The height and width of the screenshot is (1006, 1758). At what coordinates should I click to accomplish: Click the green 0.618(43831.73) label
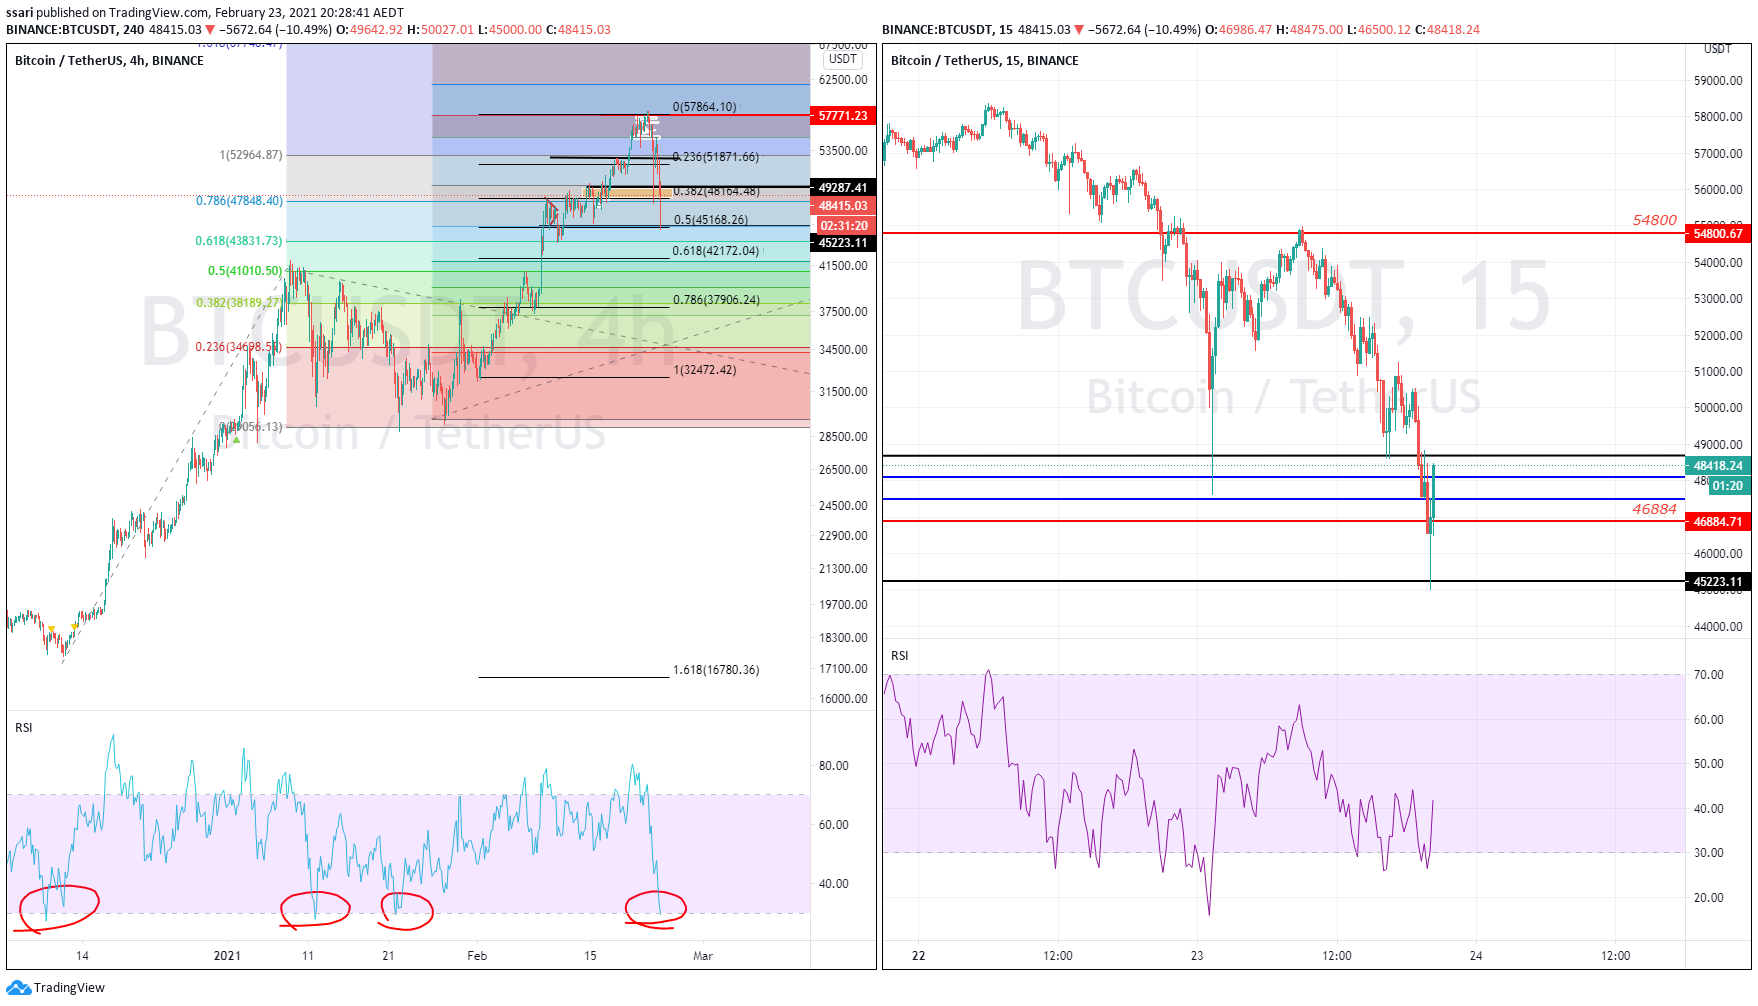tap(239, 241)
